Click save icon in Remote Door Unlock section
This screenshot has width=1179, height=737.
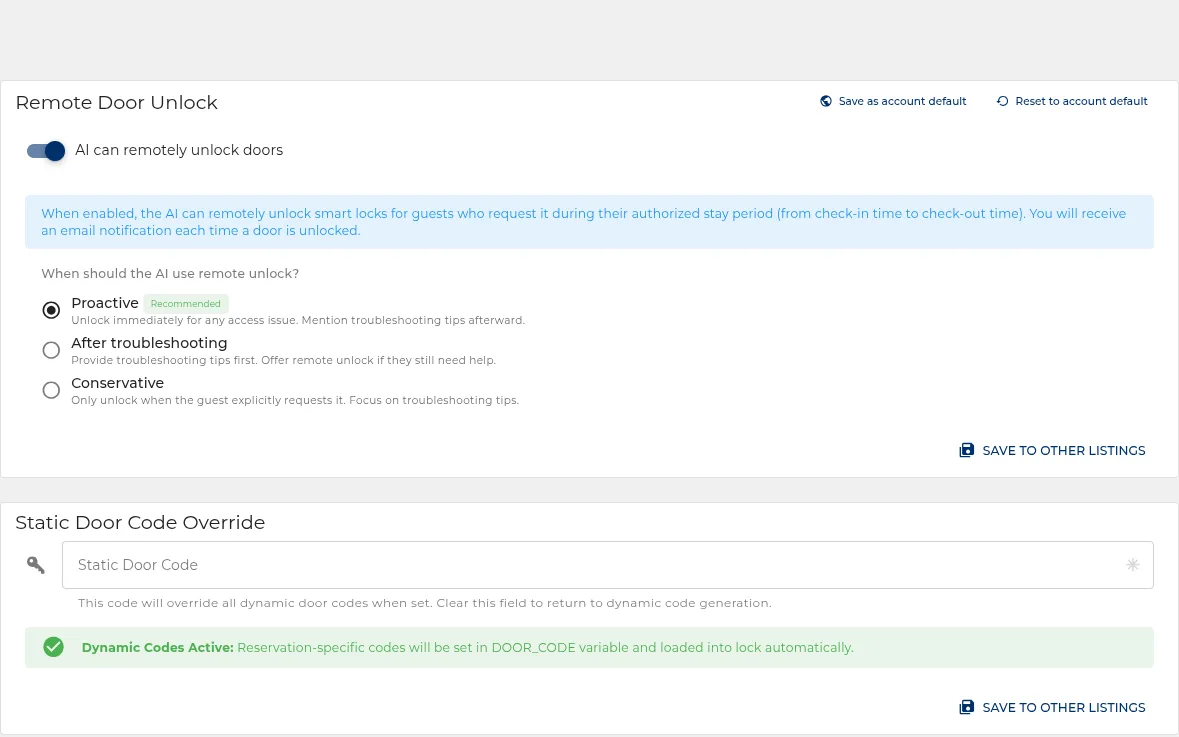tap(966, 450)
